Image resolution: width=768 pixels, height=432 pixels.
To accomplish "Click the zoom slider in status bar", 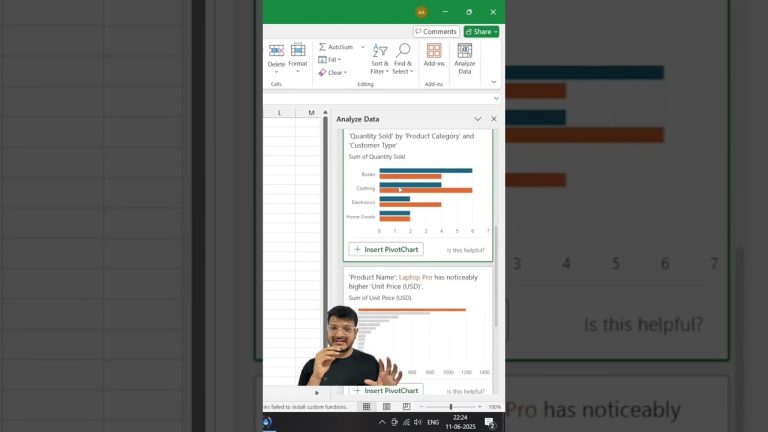I will point(450,407).
